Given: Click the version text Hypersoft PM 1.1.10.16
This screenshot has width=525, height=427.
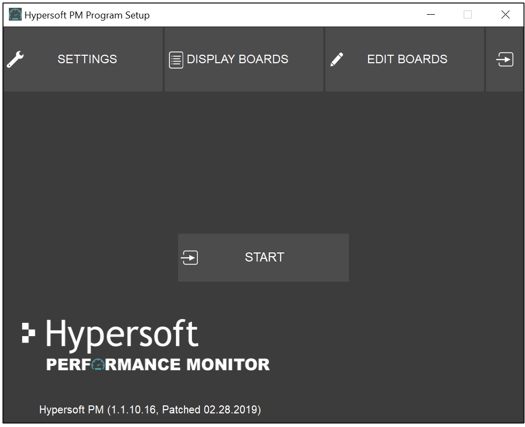Looking at the screenshot, I should 150,410.
